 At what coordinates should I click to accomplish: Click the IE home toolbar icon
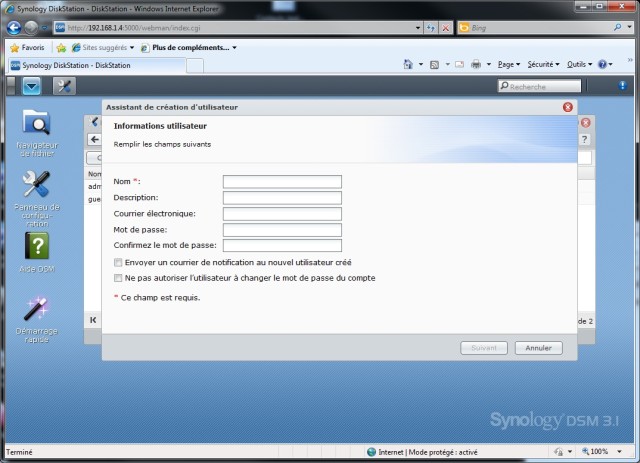pyautogui.click(x=411, y=65)
